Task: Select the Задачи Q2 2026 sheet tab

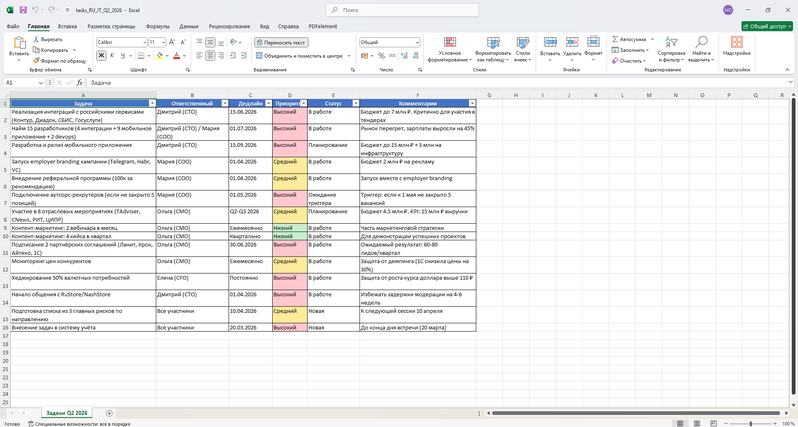Action: [68, 413]
